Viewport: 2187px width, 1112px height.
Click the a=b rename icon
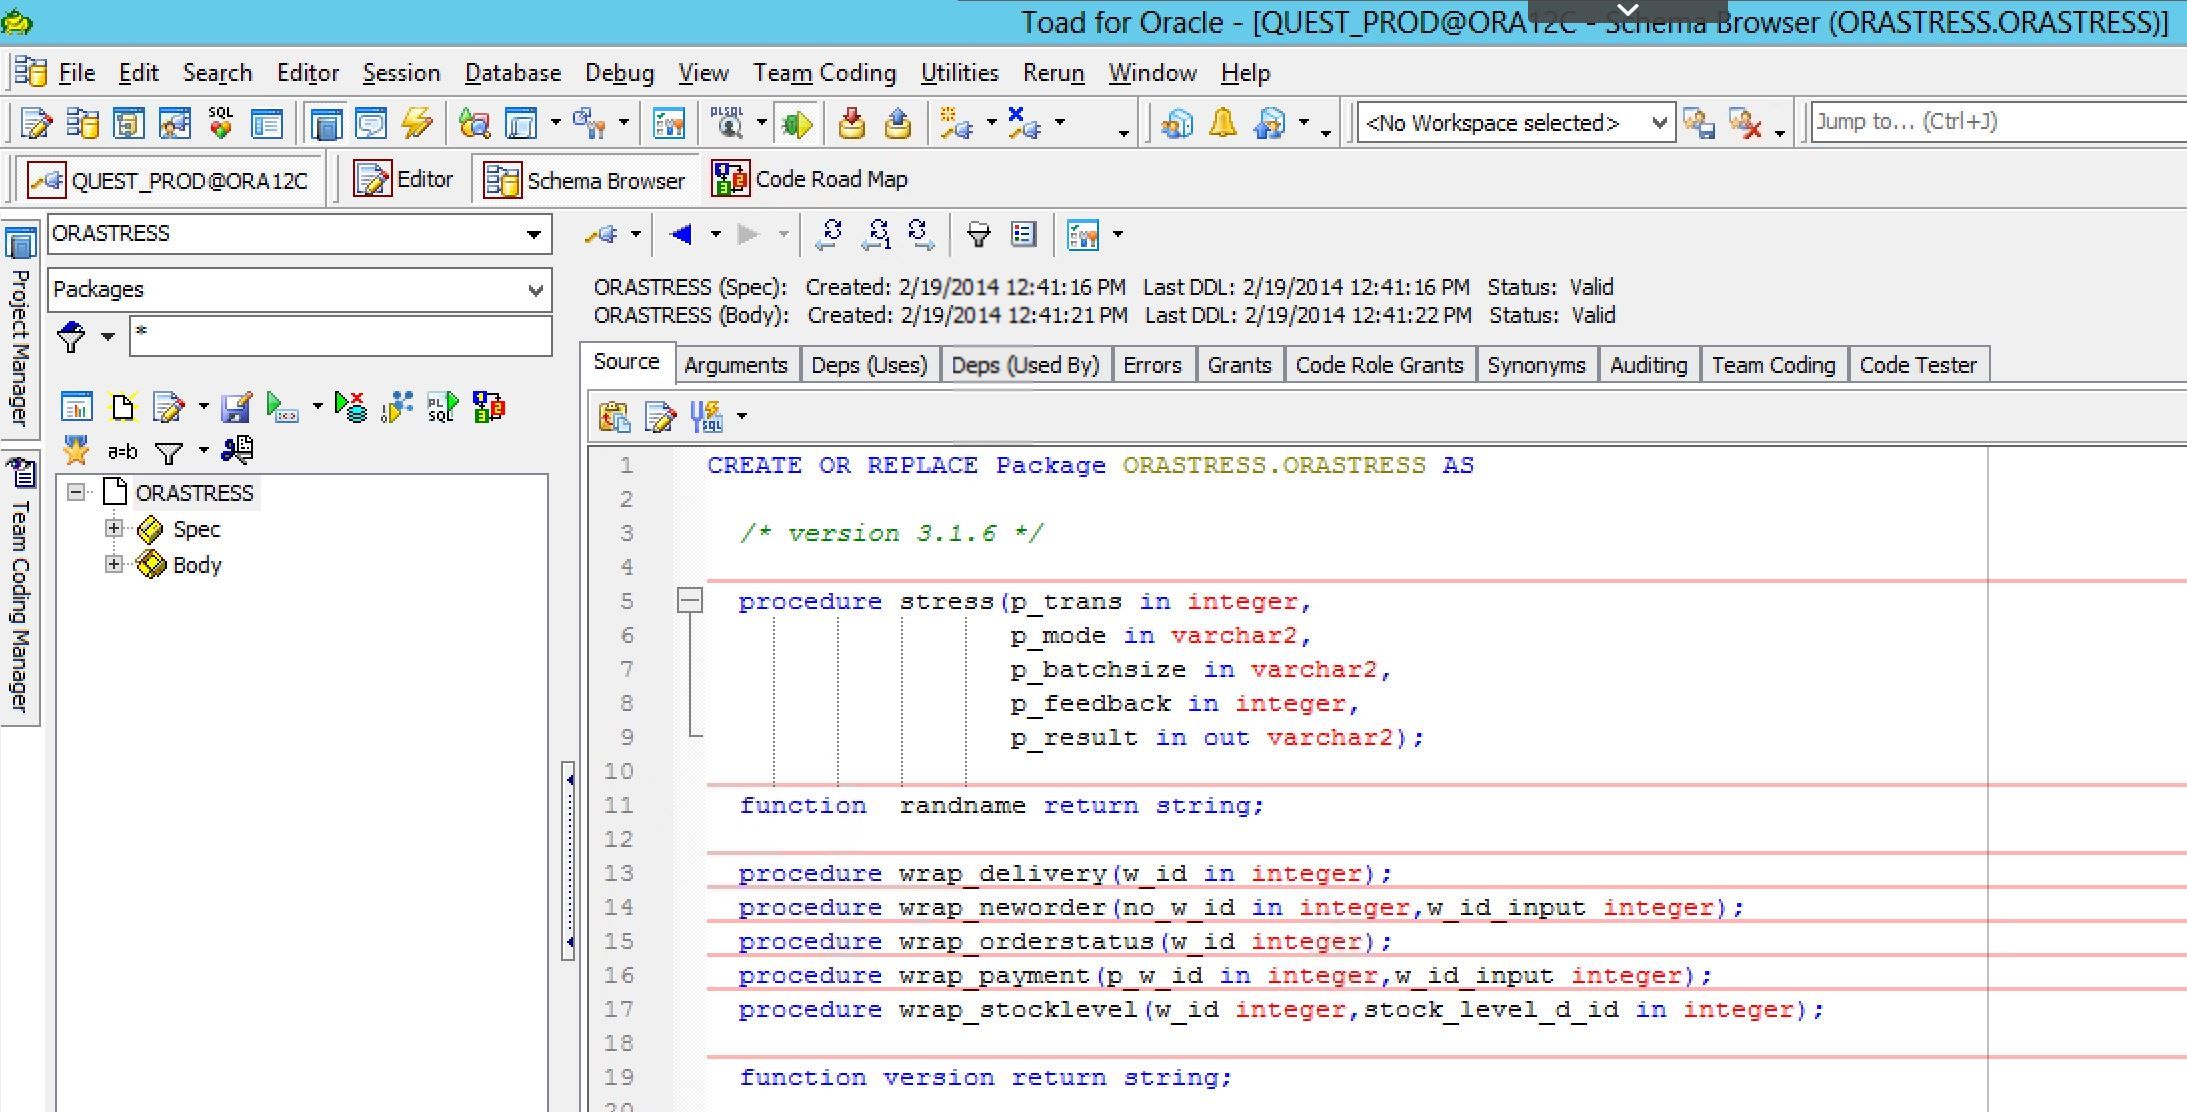click(x=122, y=452)
